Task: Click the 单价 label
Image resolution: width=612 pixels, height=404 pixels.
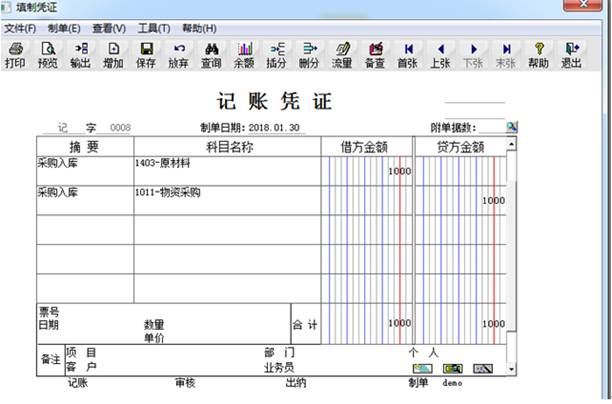Action: [154, 338]
